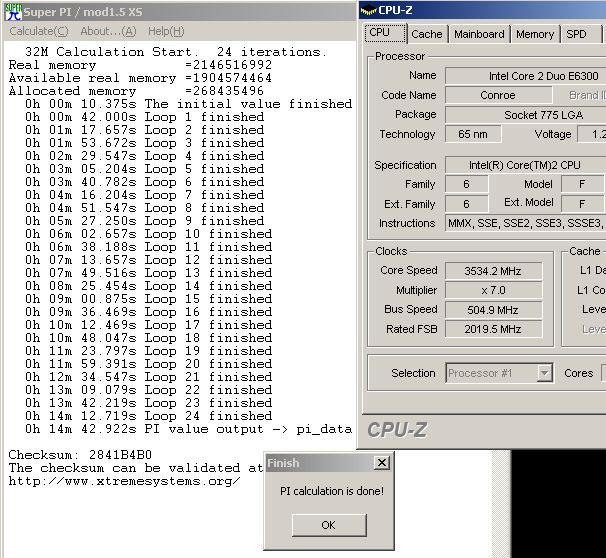Click the Super PI / mod1.5 XS title bar

(x=180, y=12)
